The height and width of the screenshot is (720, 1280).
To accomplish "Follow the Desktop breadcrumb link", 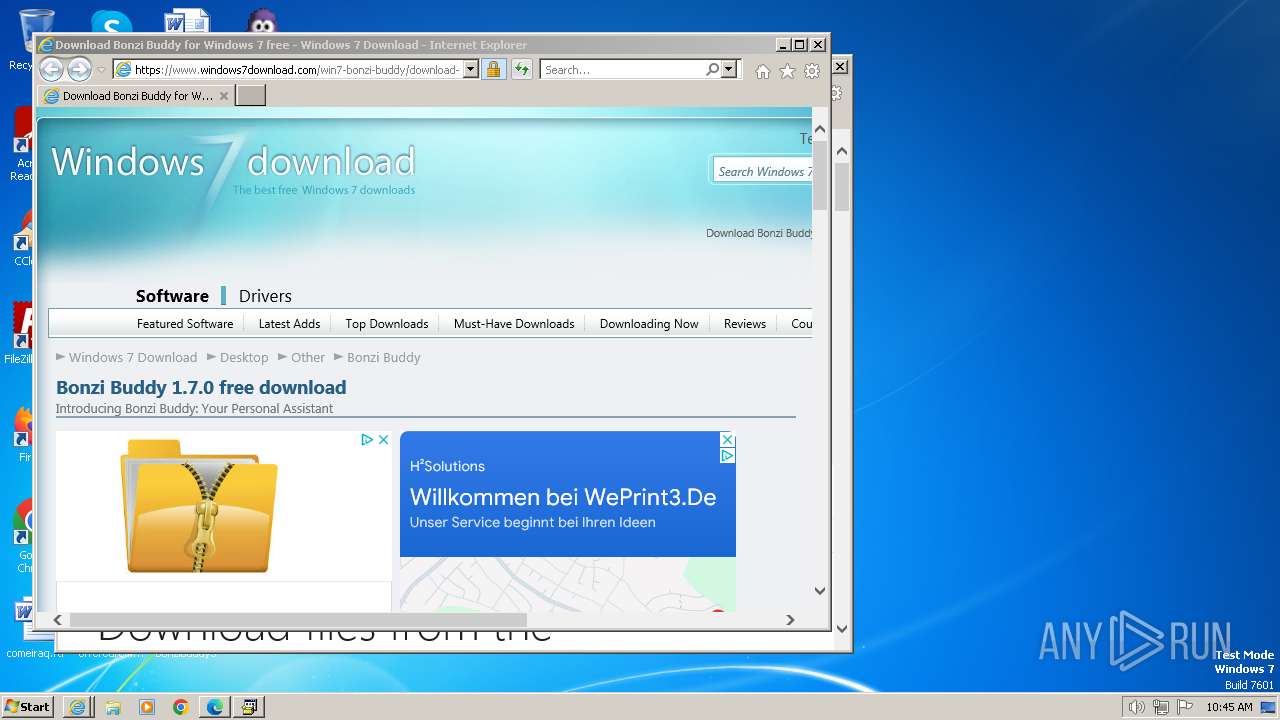I will (x=244, y=357).
